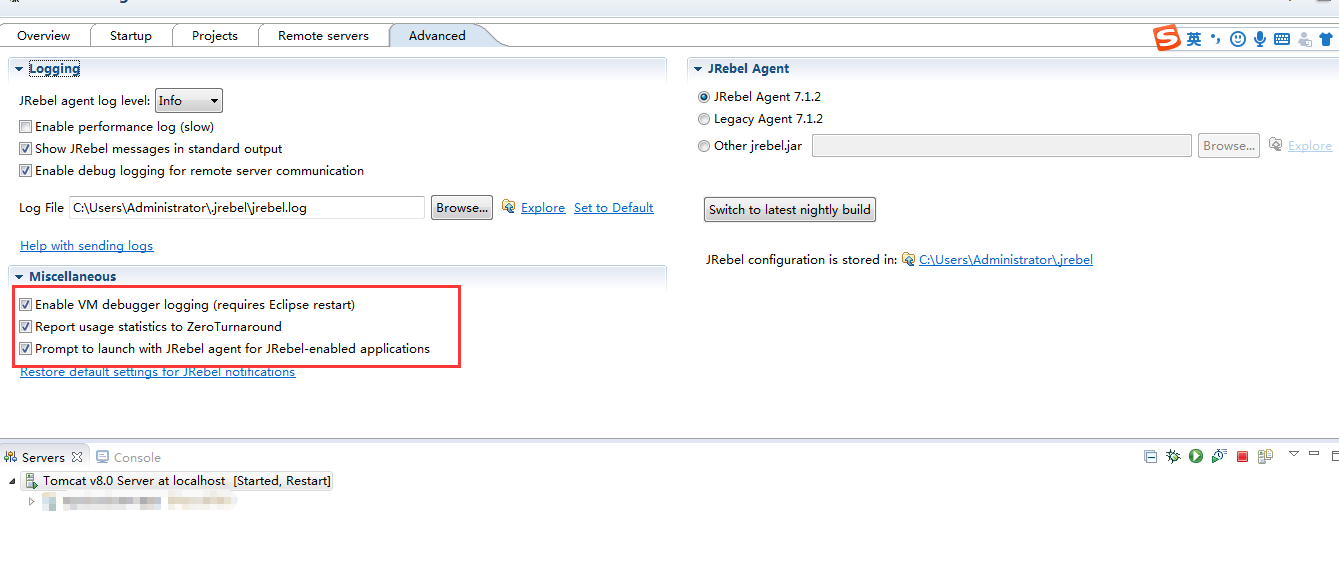This screenshot has height=579, width=1339.
Task: Switch input language via the 英 indicator
Action: tap(1194, 39)
